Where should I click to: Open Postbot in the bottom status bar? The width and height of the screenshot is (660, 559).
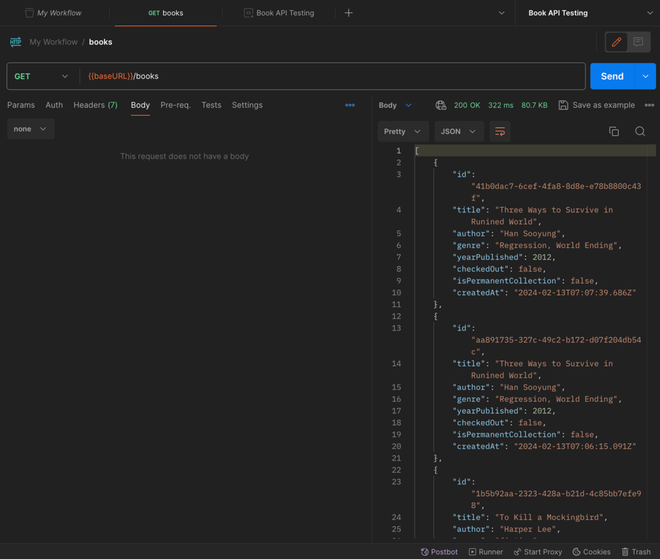coord(439,551)
